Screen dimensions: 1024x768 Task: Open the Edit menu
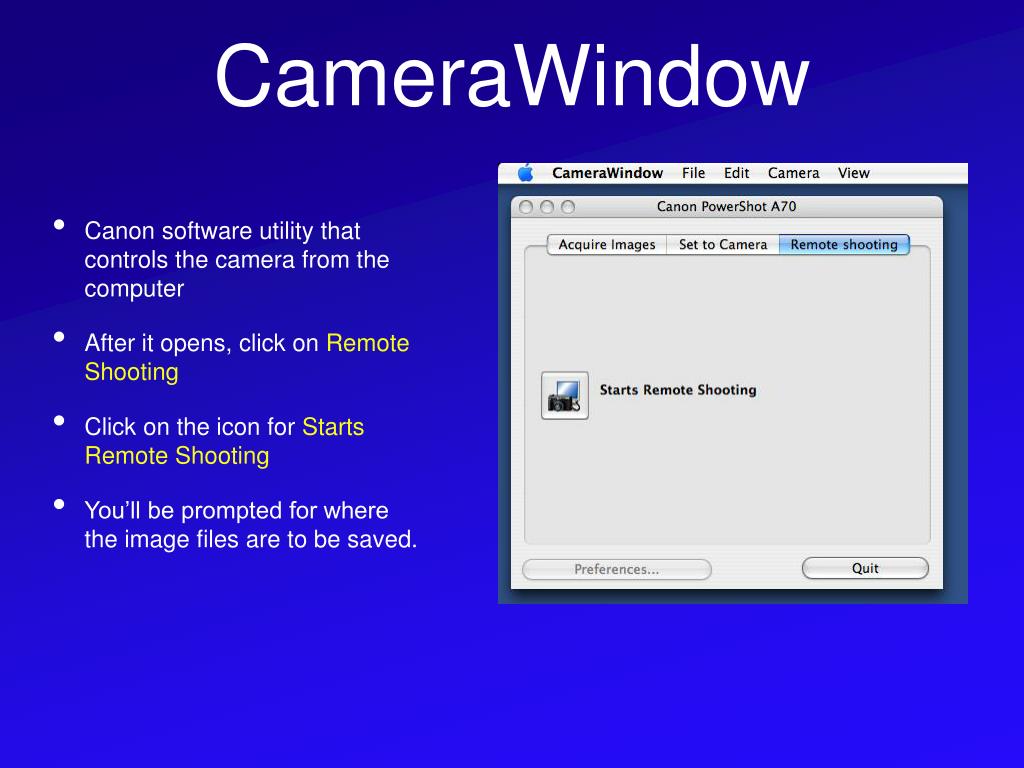(x=736, y=173)
